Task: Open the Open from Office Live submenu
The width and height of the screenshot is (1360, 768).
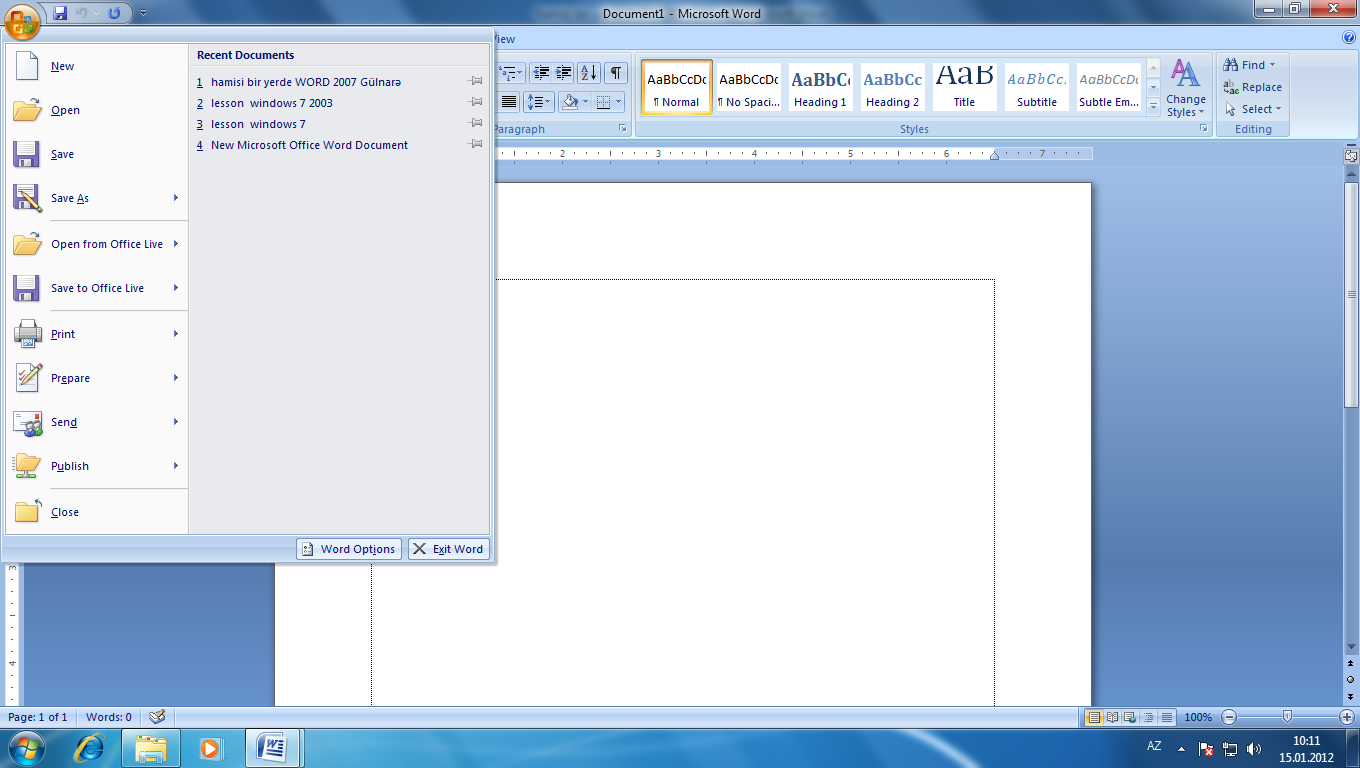Action: [96, 244]
